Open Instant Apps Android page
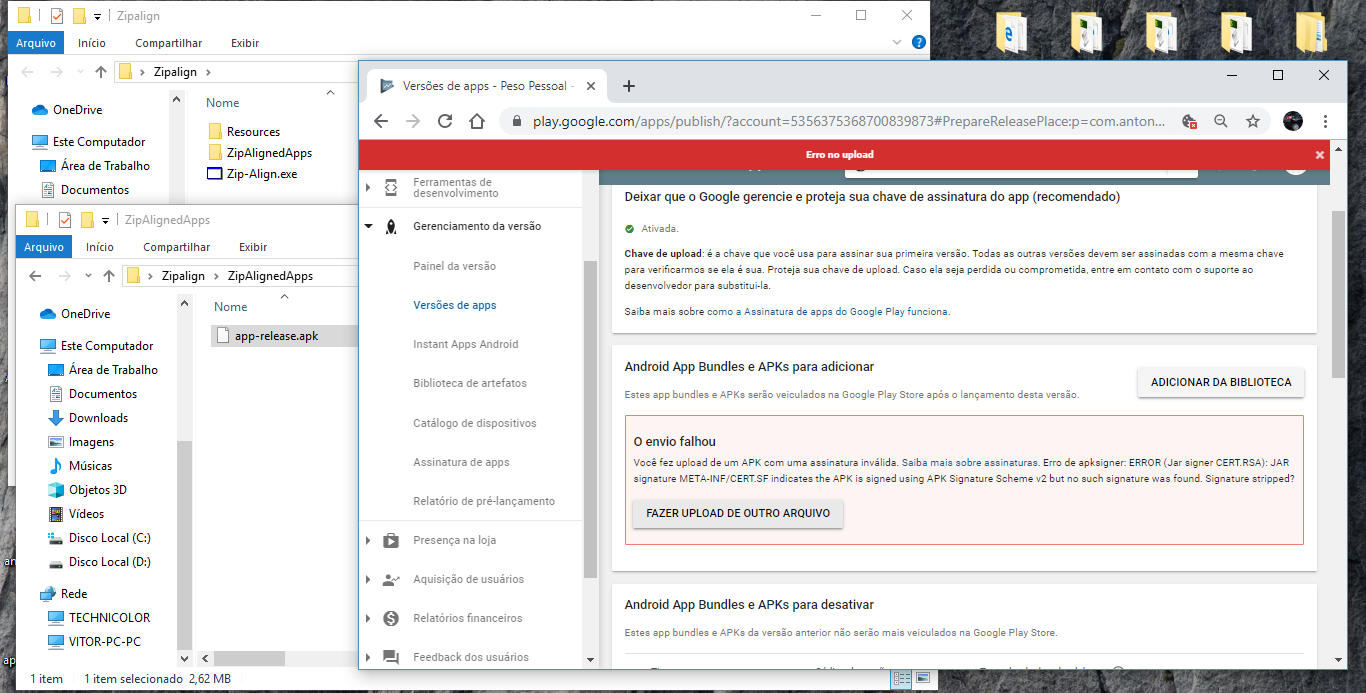Screen dimensions: 1366x693 (465, 344)
